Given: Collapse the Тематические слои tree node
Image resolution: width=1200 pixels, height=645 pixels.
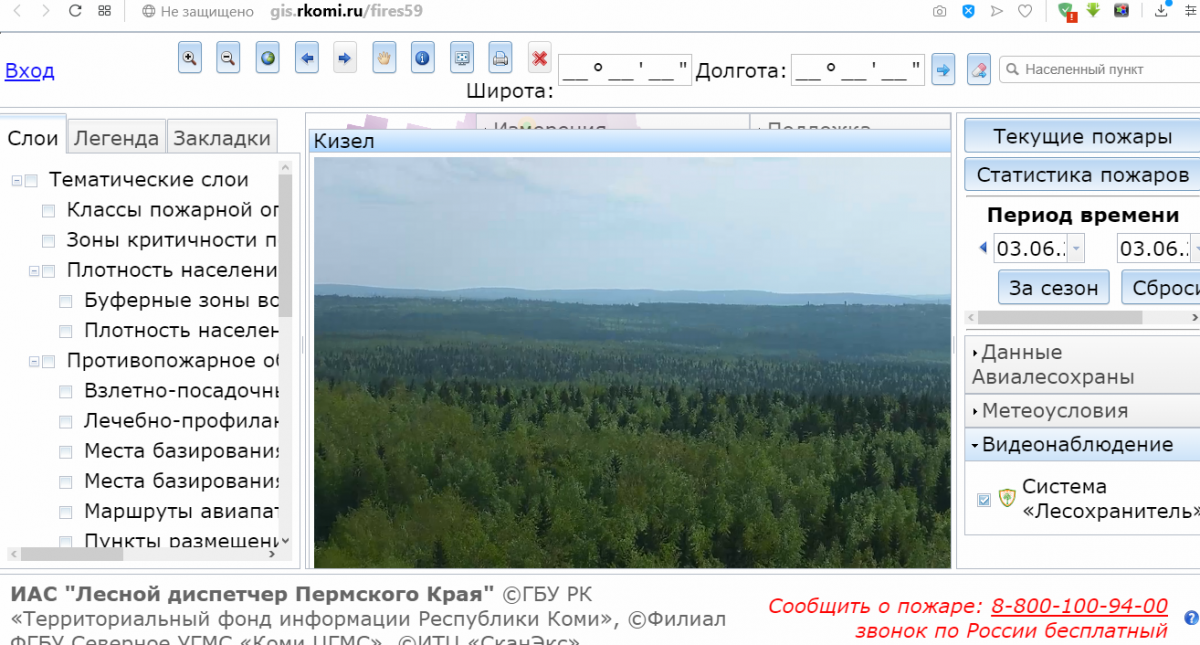Looking at the screenshot, I should pyautogui.click(x=17, y=181).
